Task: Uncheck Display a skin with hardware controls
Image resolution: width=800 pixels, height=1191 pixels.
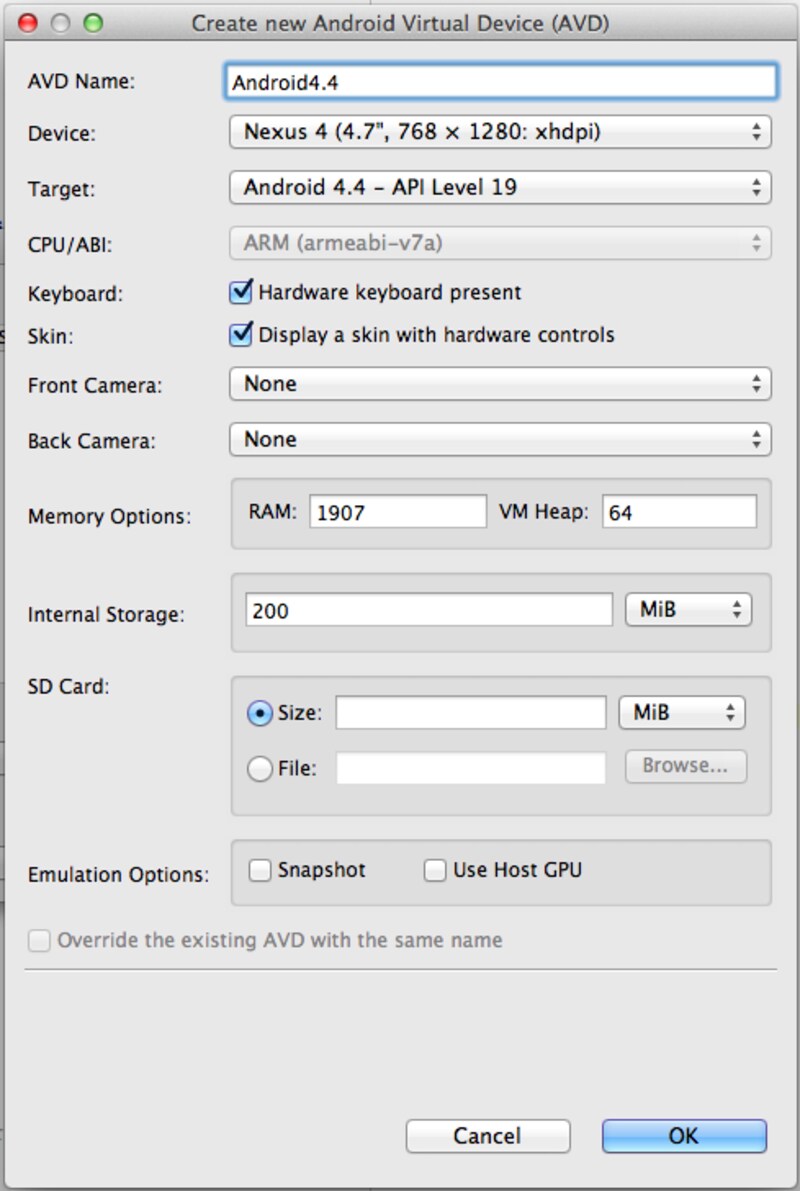Action: pyautogui.click(x=240, y=334)
